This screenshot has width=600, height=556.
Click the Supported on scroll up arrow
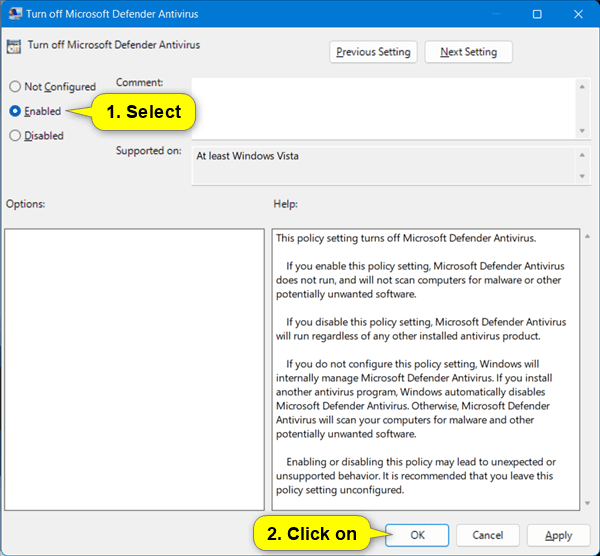(x=582, y=155)
